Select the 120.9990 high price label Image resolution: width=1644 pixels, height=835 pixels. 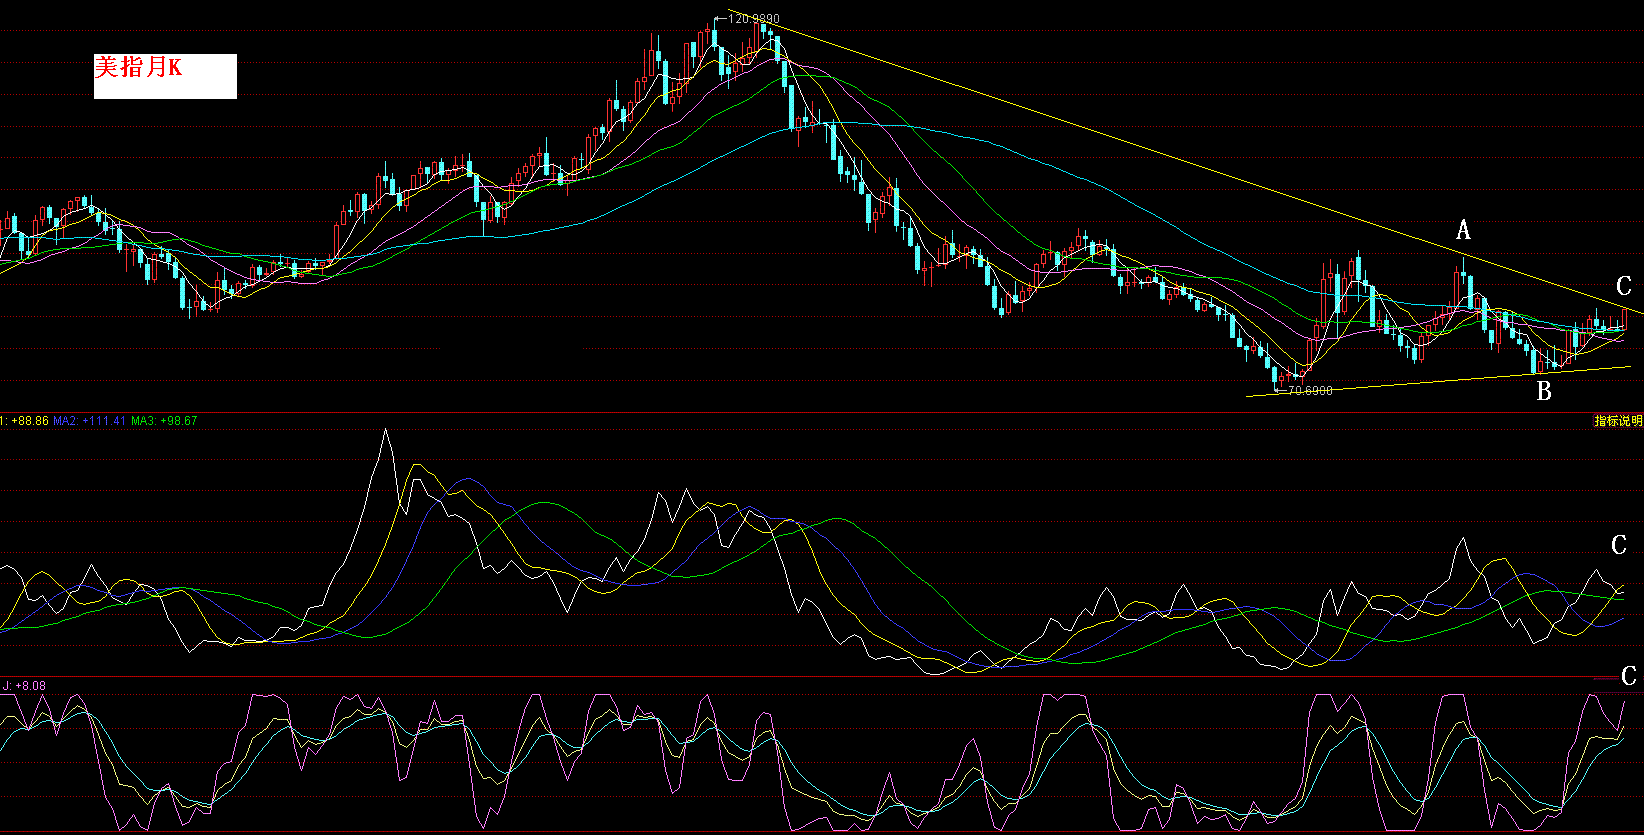(x=754, y=19)
